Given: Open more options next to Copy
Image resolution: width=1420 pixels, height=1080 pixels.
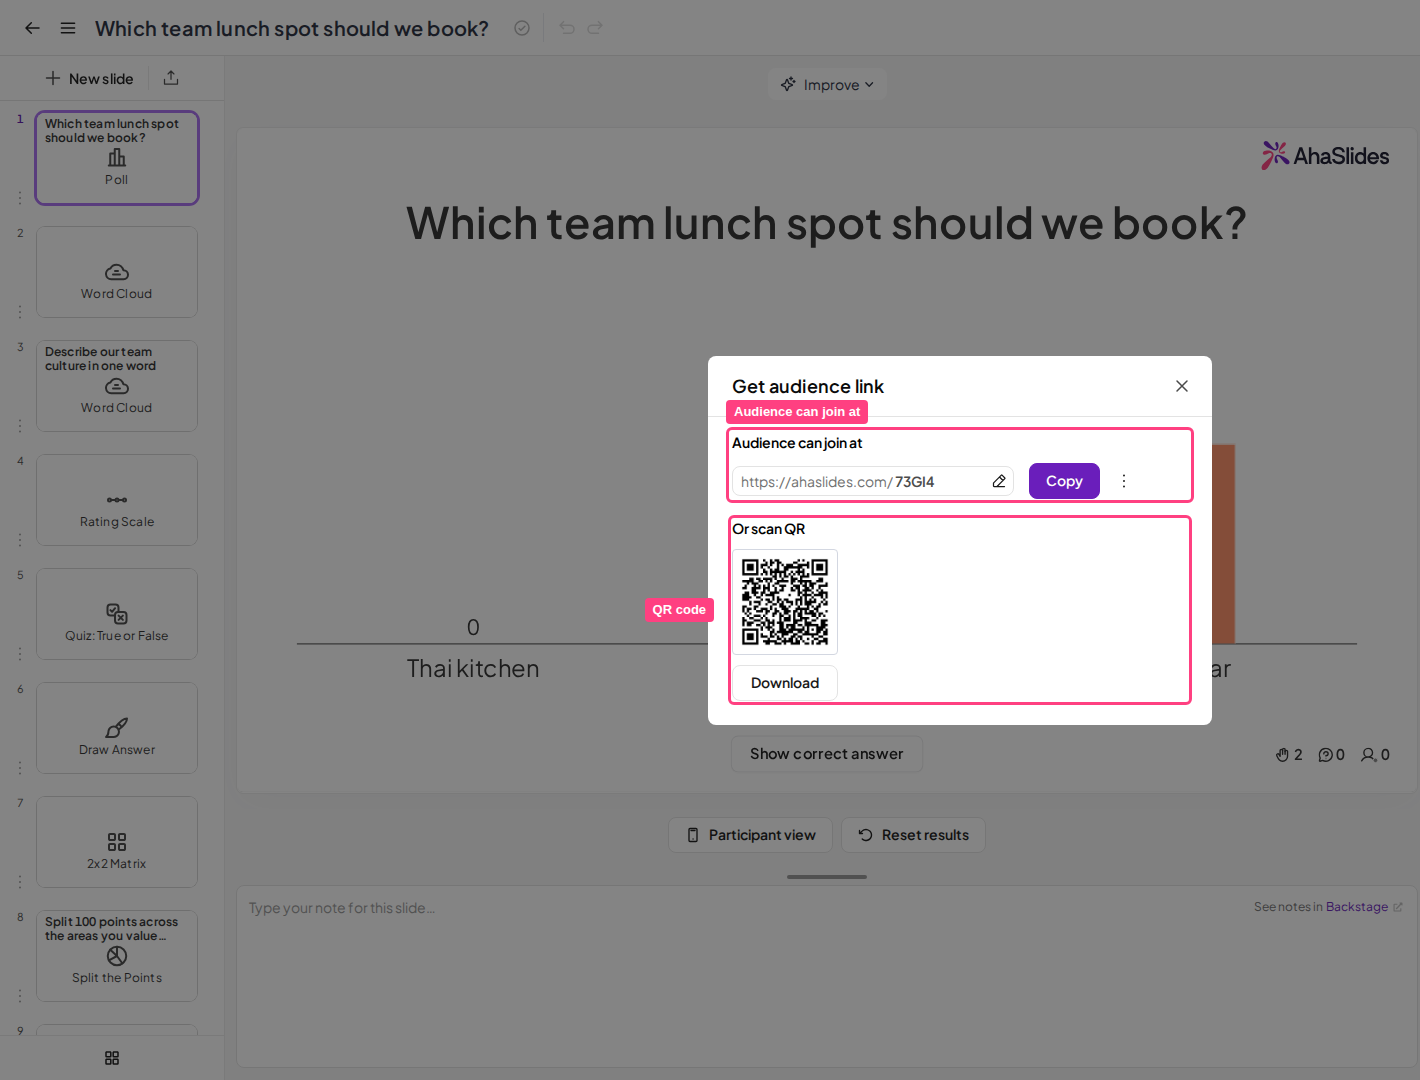Looking at the screenshot, I should [x=1124, y=481].
